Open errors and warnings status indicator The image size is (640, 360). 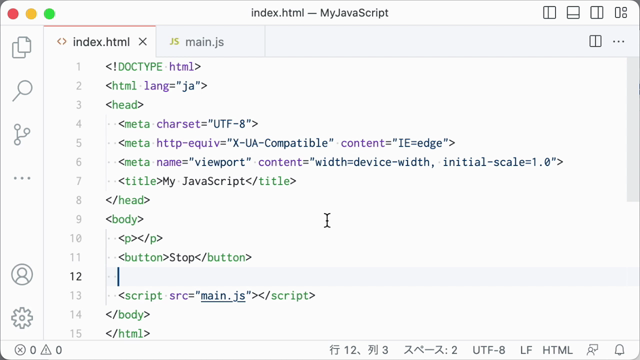(x=38, y=350)
